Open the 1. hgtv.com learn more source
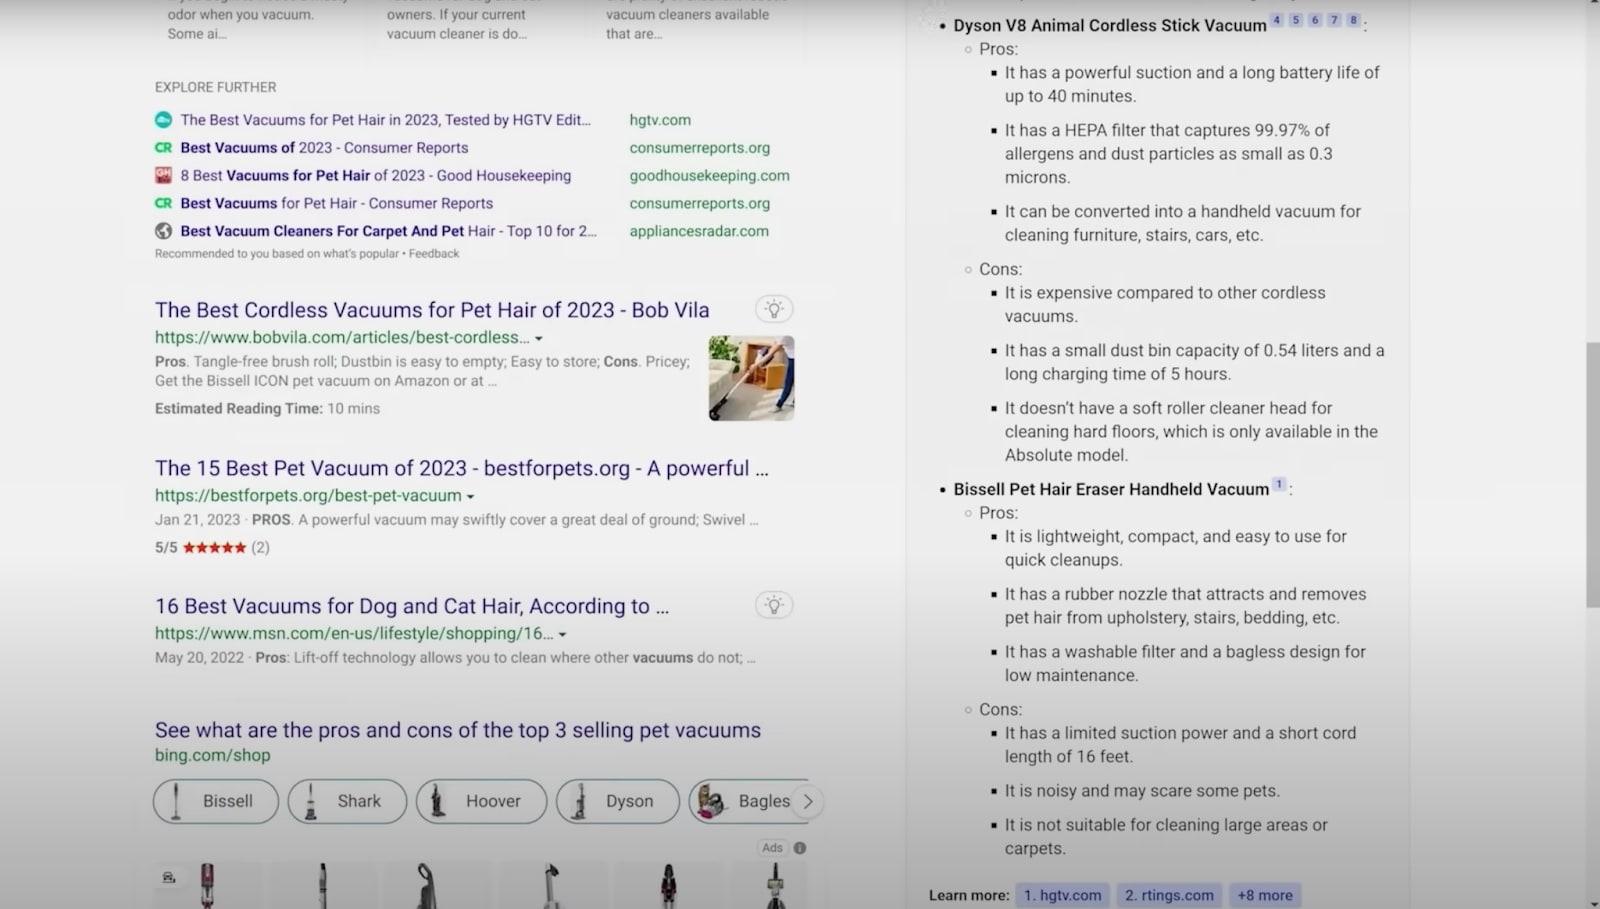Image resolution: width=1600 pixels, height=909 pixels. [x=1062, y=895]
